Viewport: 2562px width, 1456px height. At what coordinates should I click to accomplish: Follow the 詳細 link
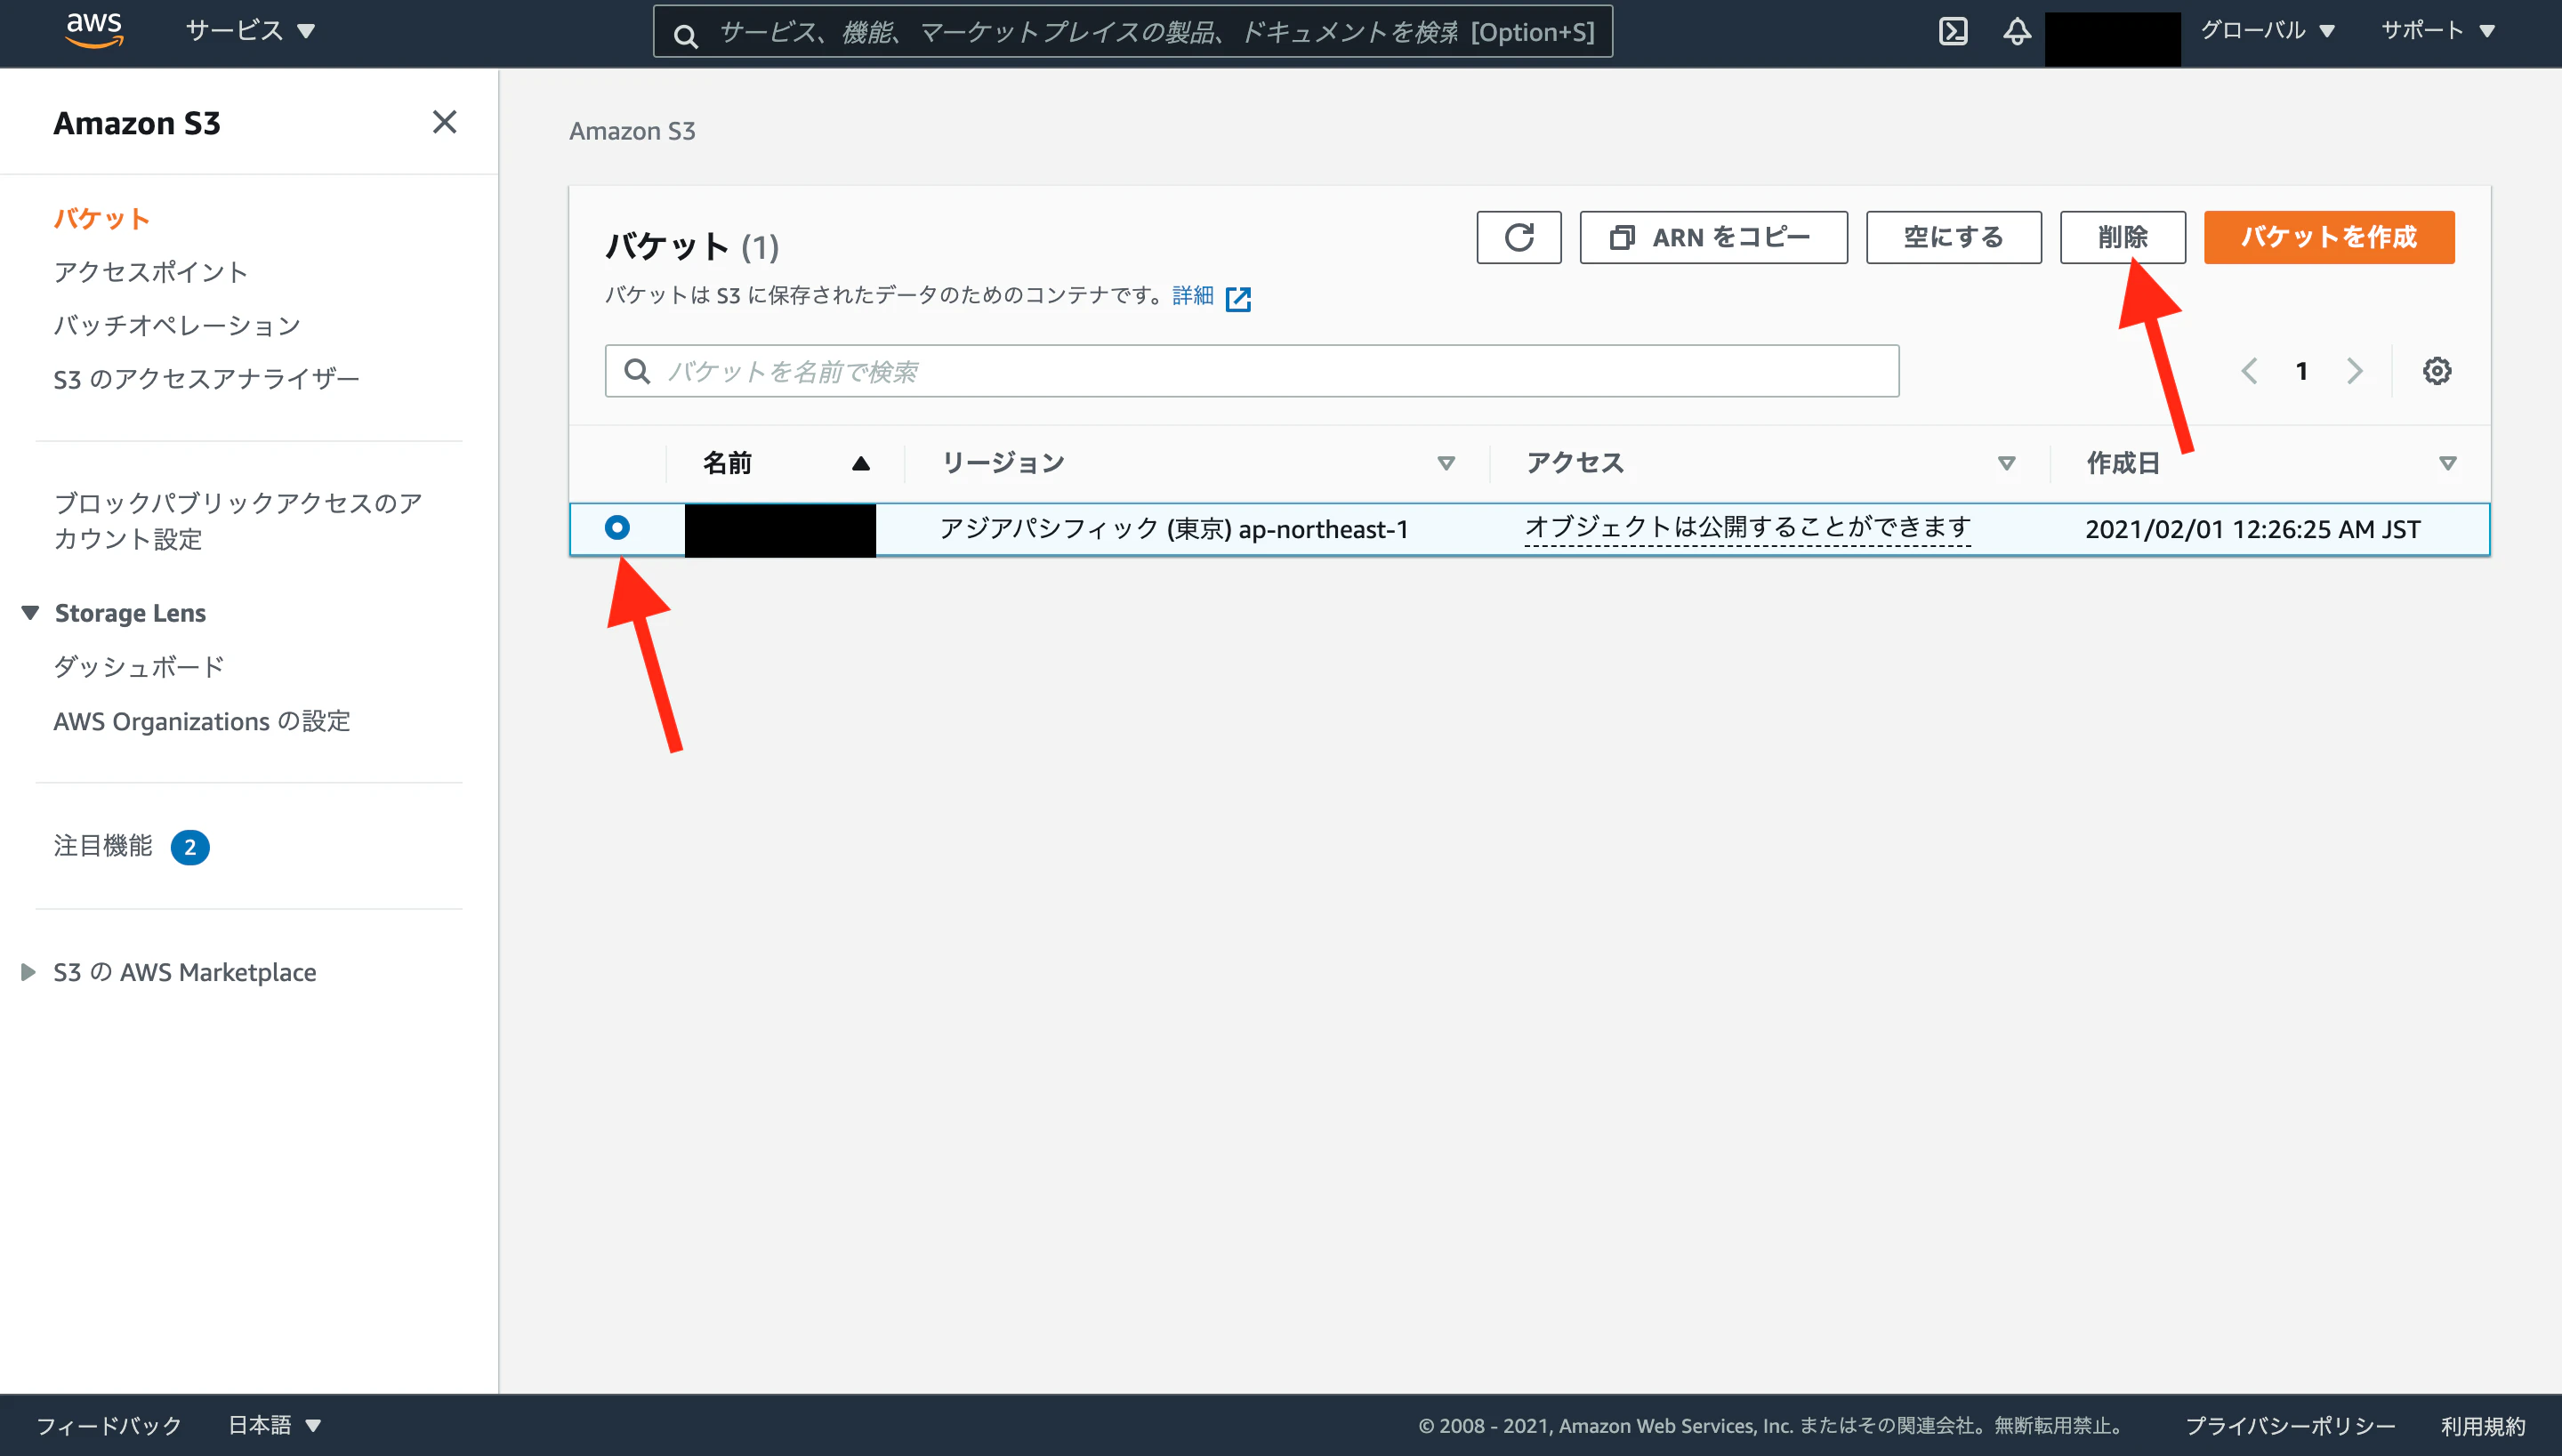pos(1193,296)
